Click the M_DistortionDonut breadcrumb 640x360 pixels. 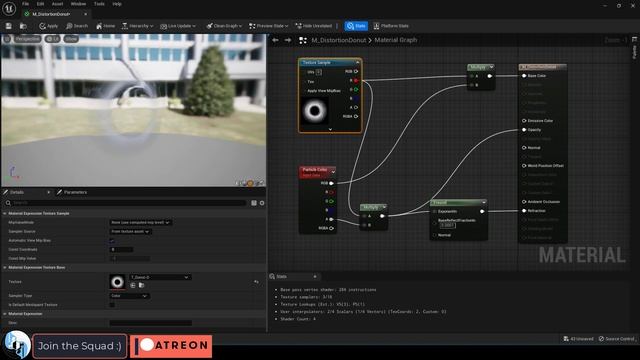339,40
